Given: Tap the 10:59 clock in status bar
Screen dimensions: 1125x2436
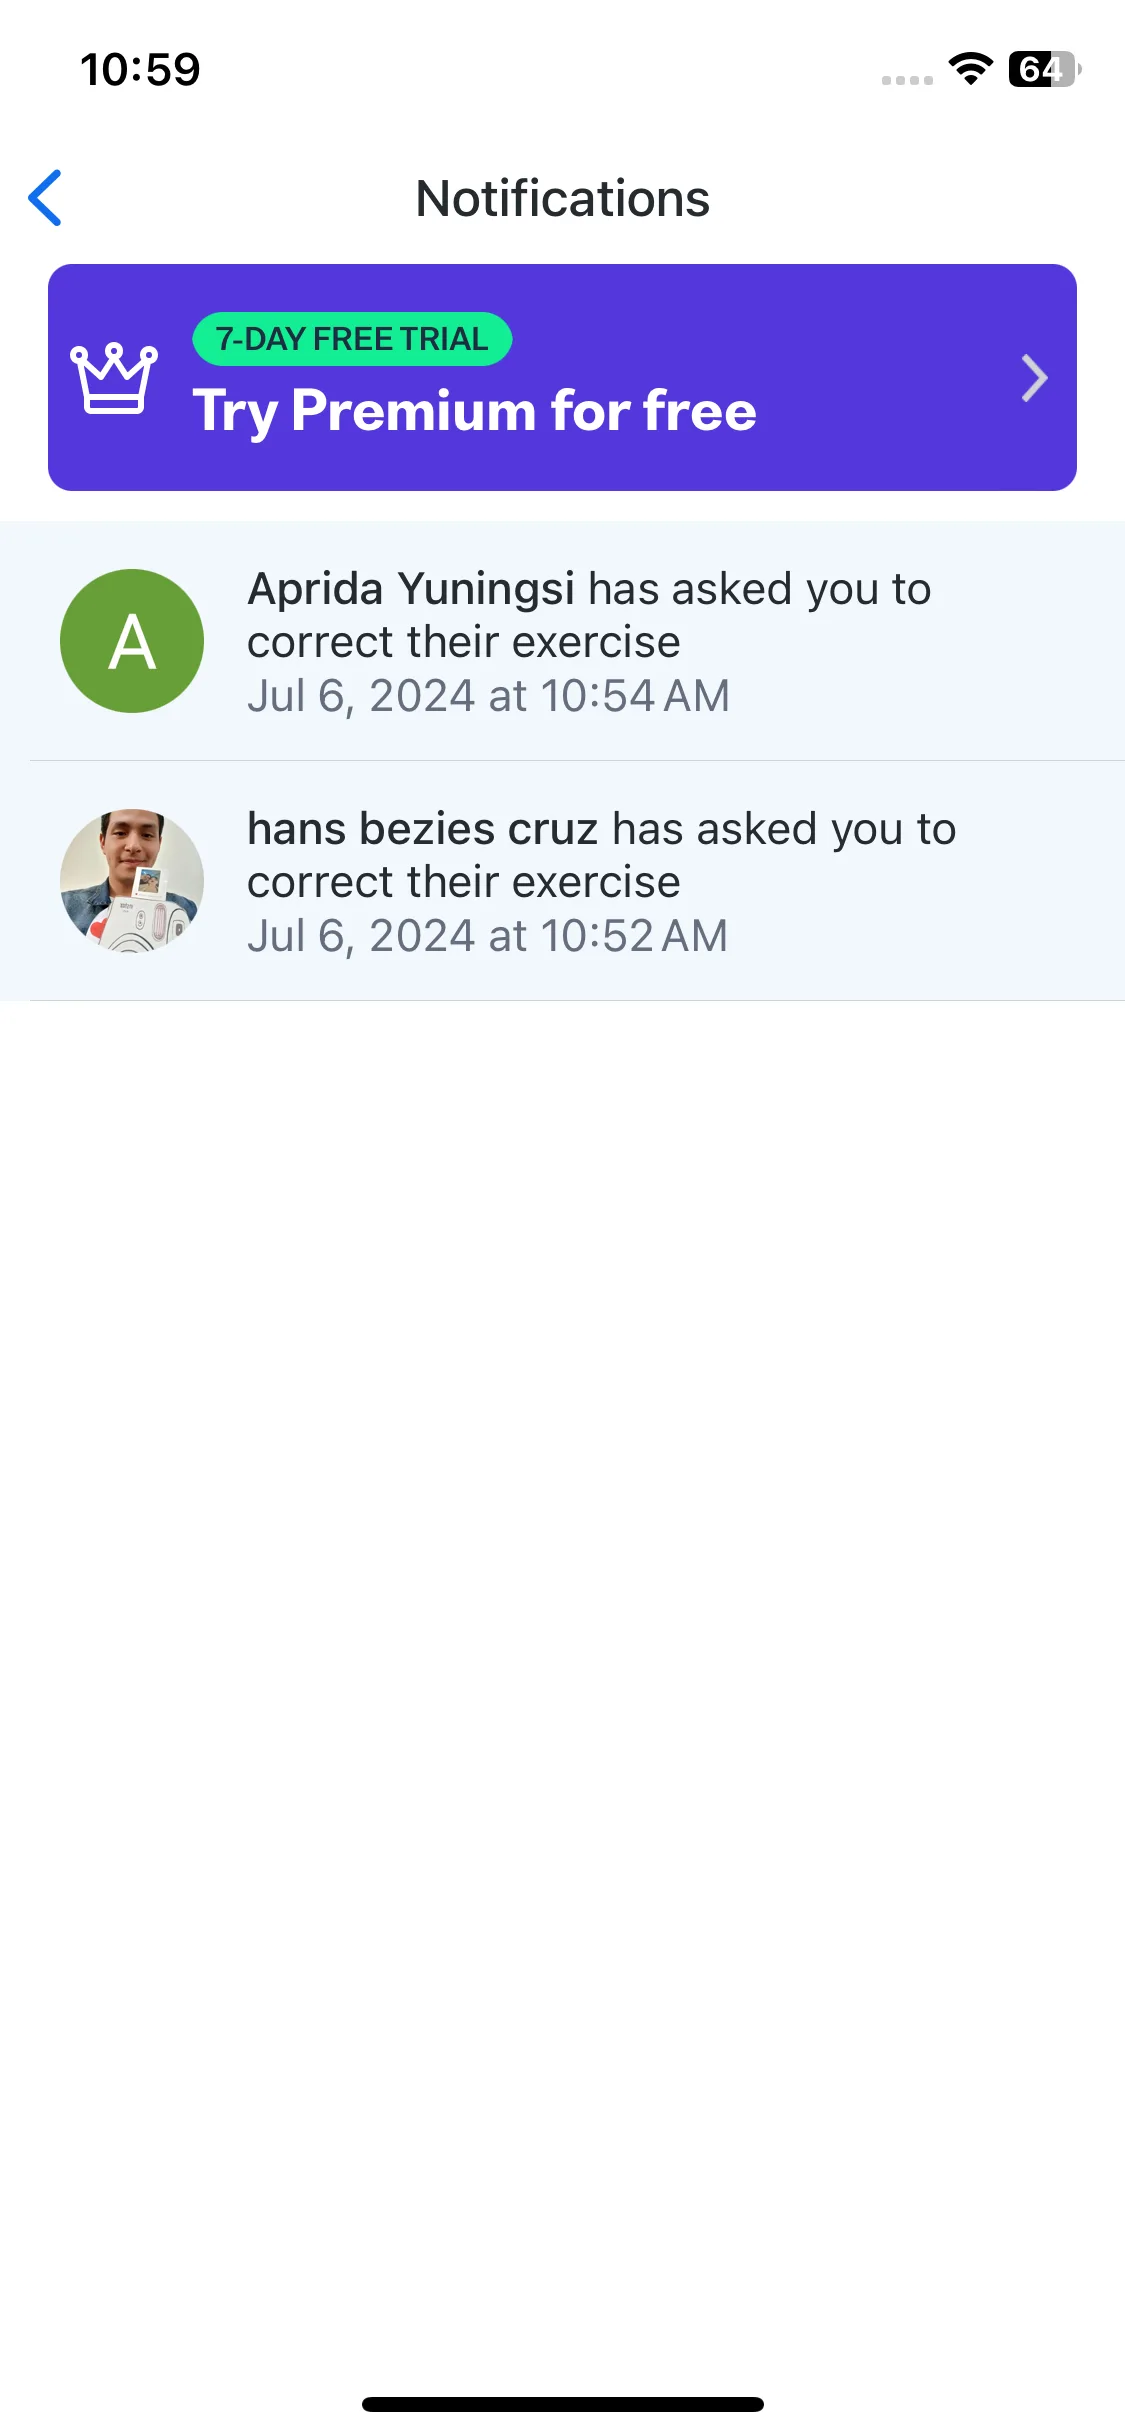Looking at the screenshot, I should pyautogui.click(x=140, y=69).
